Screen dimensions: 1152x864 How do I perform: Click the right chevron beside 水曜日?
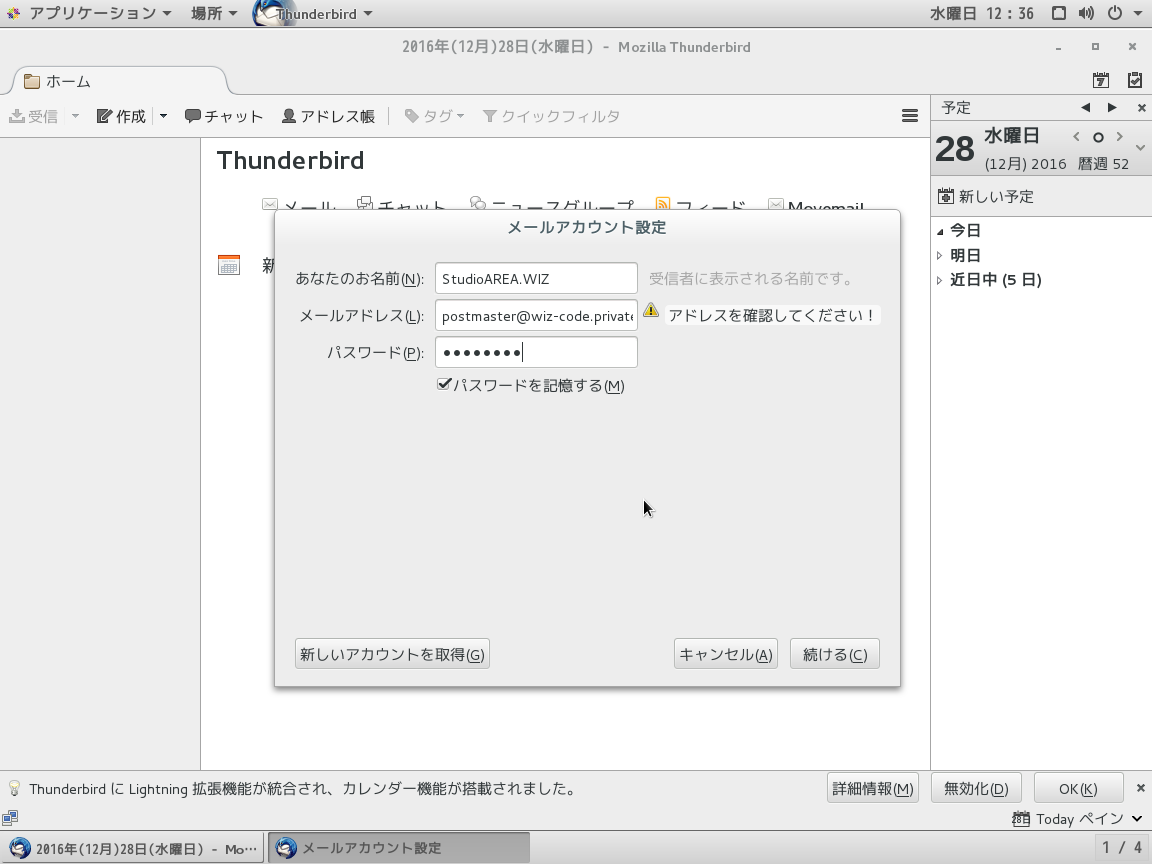point(1120,137)
